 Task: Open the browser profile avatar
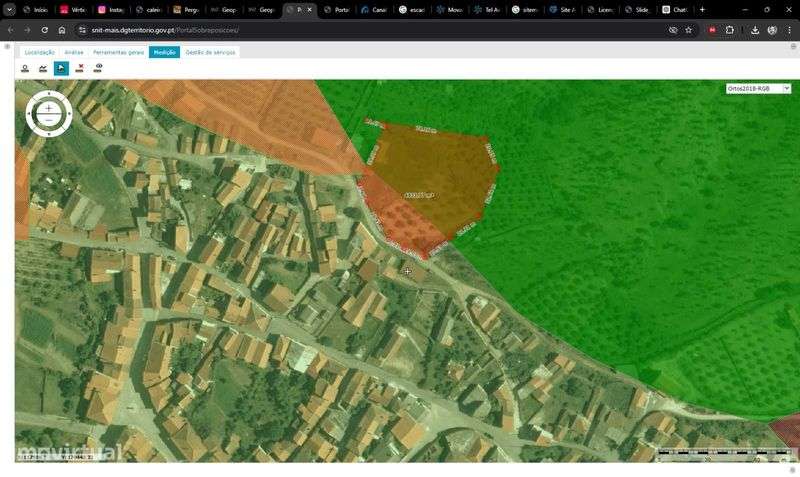[772, 30]
